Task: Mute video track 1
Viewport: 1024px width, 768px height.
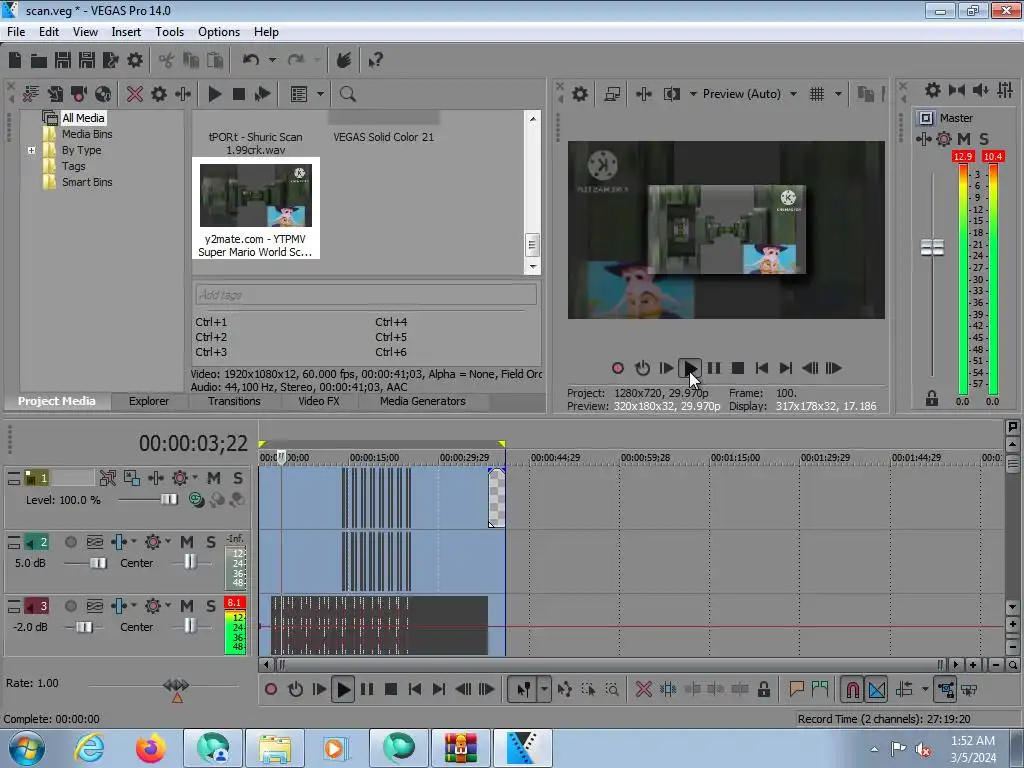Action: coord(214,478)
